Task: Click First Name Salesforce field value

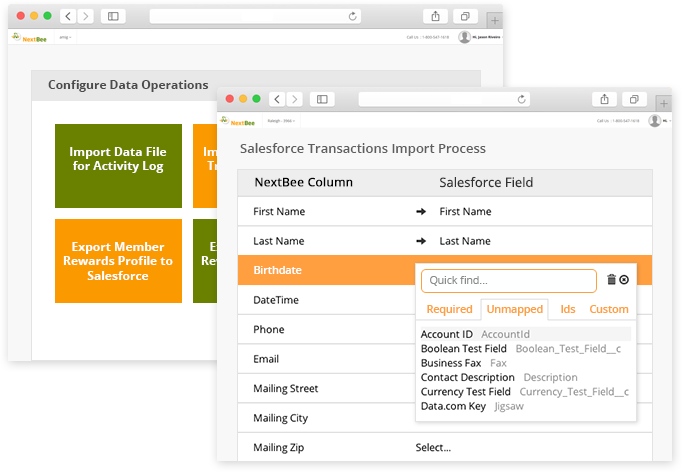Action: 465,211
